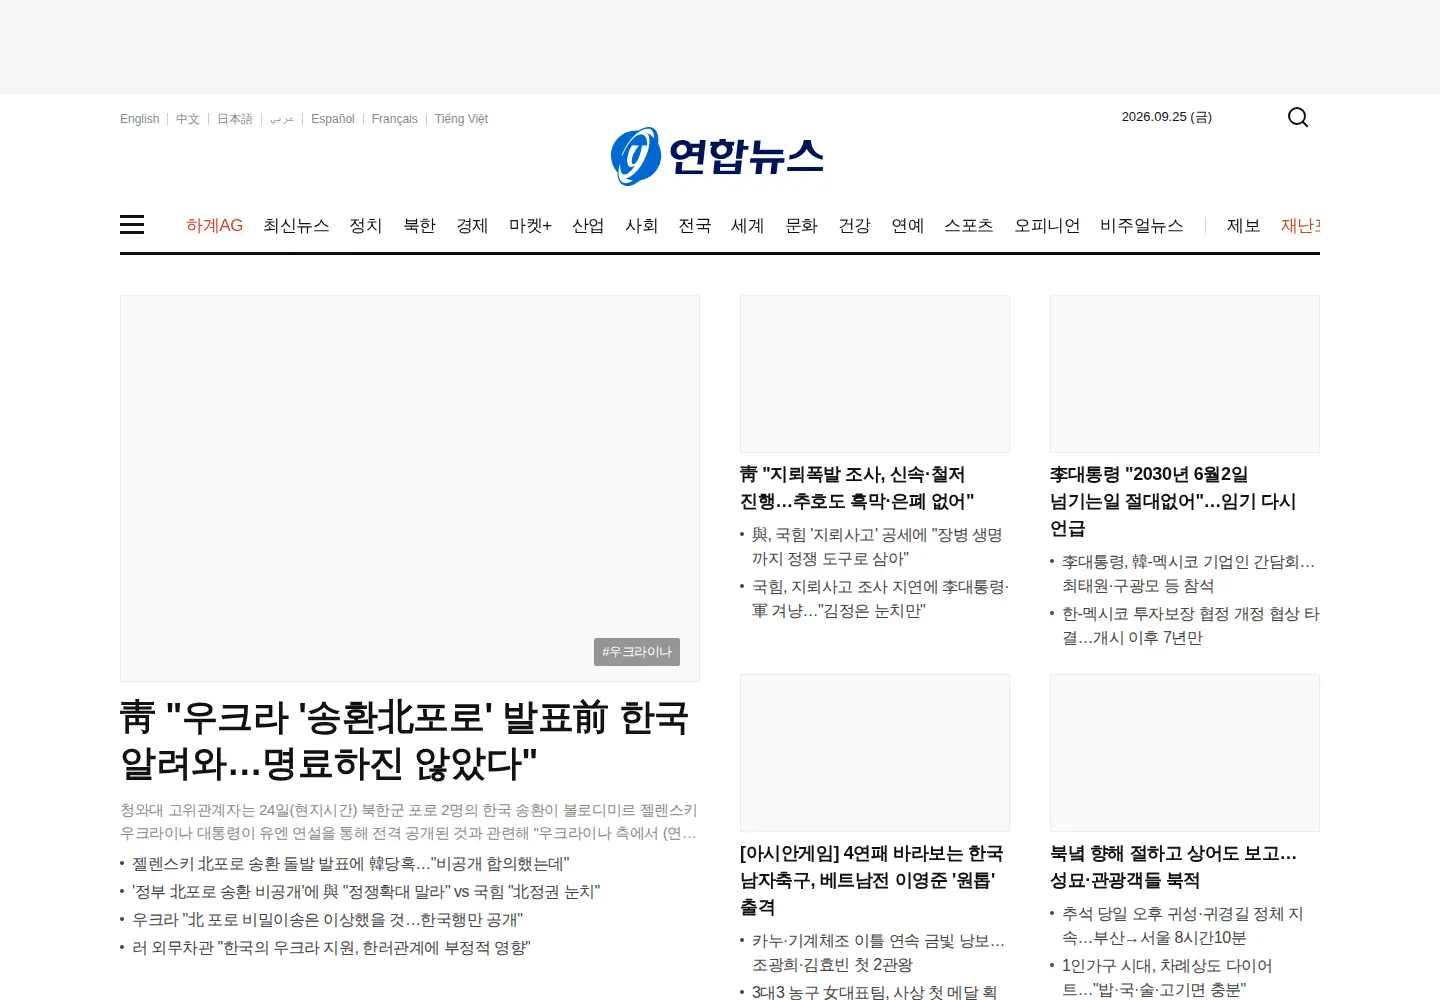Open related story 카누·기계체조 이틀 연속 금빛

[x=878, y=953]
